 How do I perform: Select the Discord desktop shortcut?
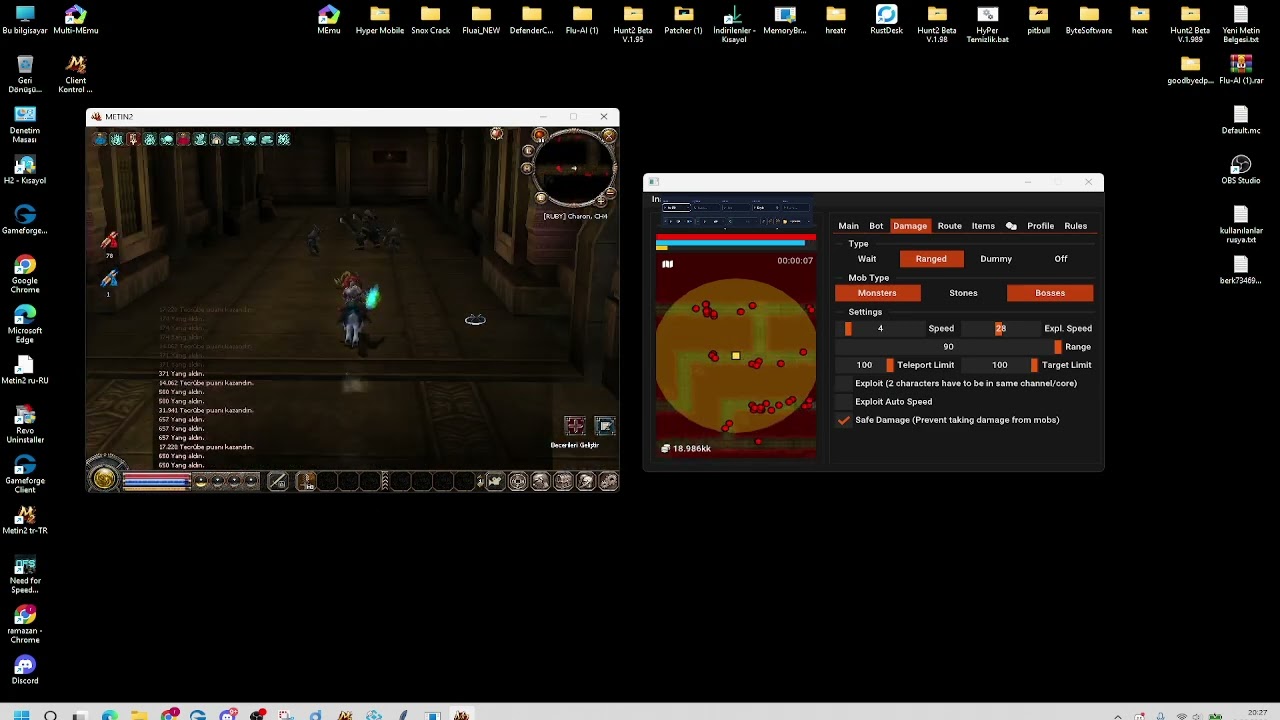coord(25,670)
